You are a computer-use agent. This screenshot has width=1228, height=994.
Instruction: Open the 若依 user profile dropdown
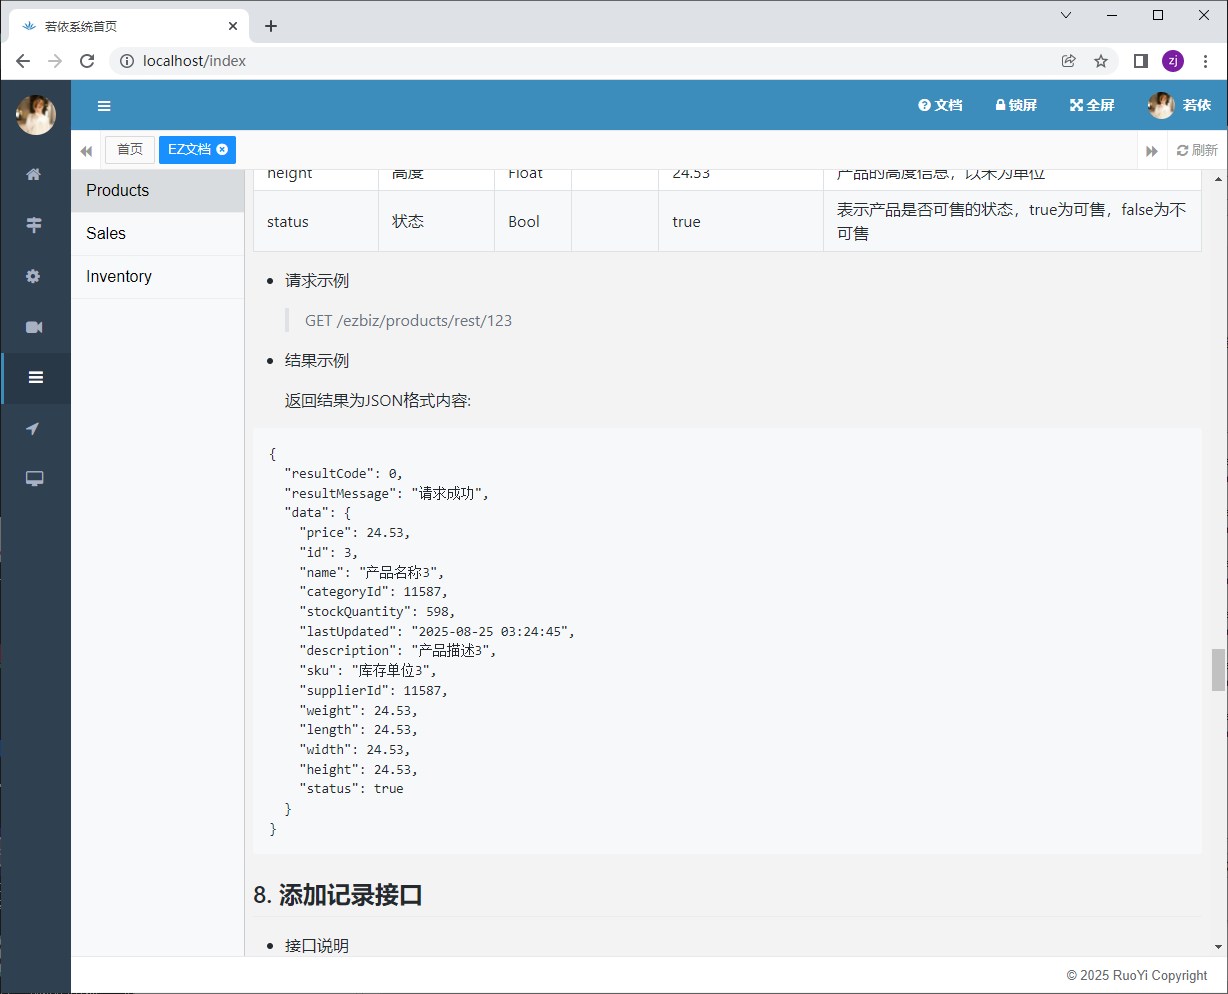pos(1180,105)
